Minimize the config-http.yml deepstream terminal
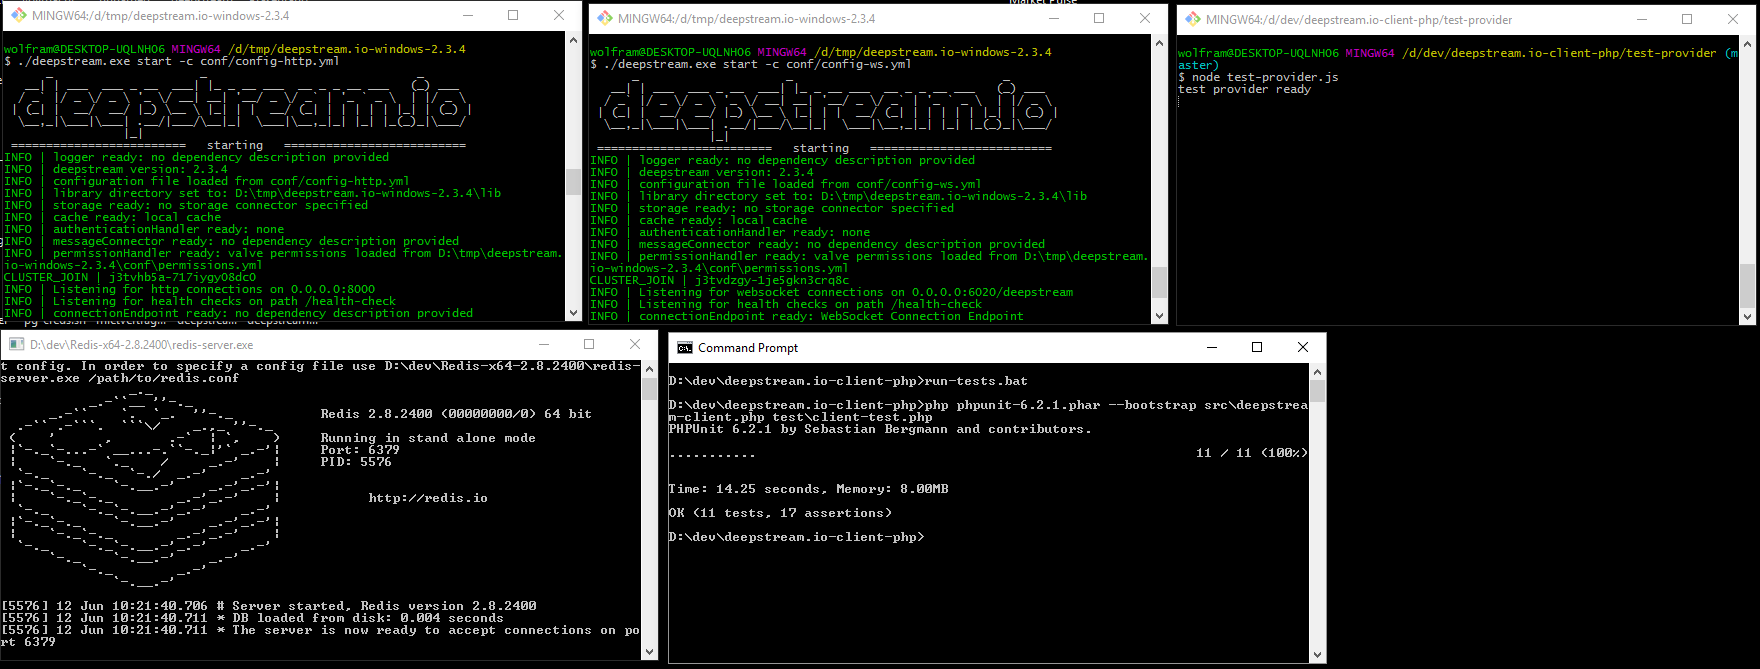This screenshot has width=1760, height=669. [x=468, y=16]
